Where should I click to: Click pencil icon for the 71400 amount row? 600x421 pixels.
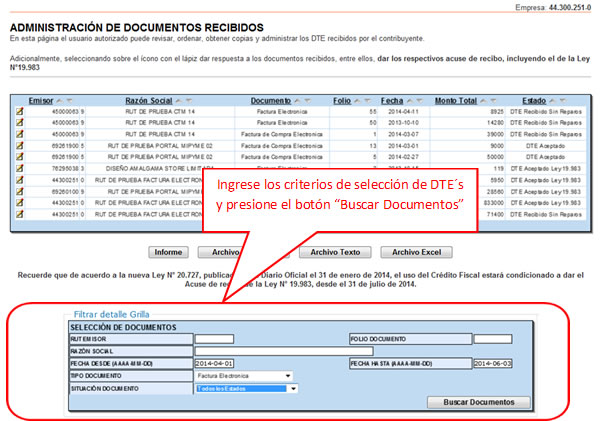(x=20, y=214)
